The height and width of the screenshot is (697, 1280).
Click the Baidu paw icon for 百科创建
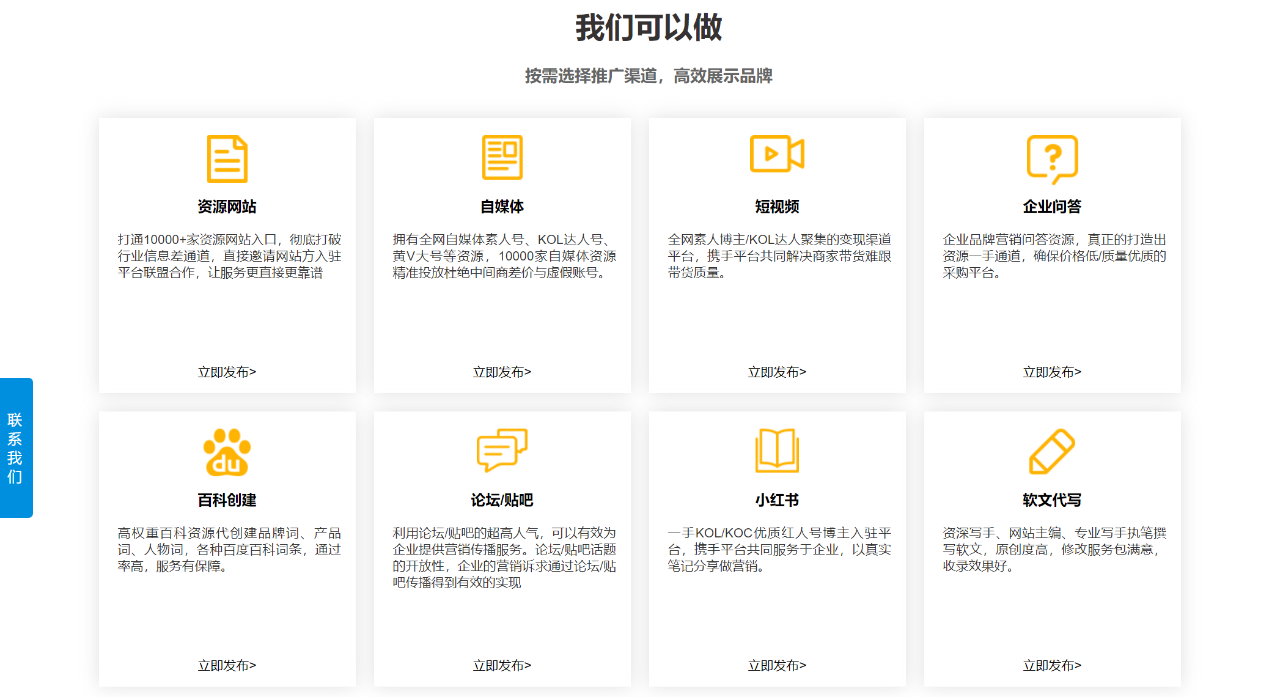click(227, 452)
